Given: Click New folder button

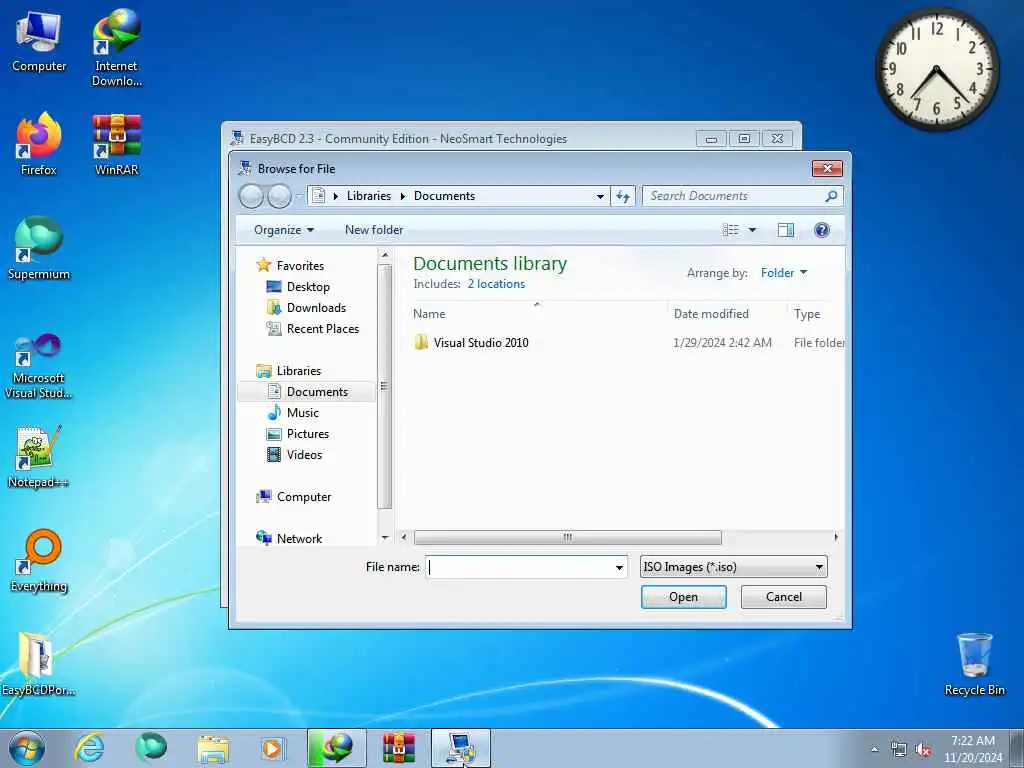Looking at the screenshot, I should click(x=374, y=230).
